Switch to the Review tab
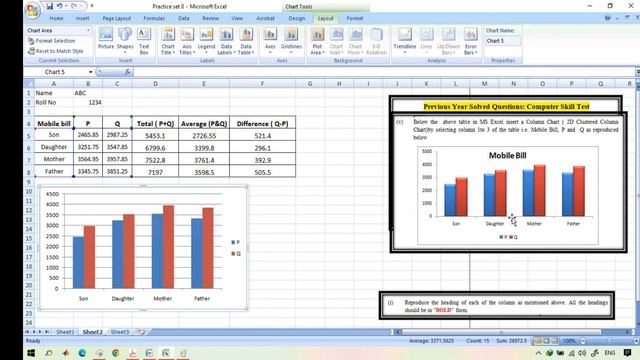Screen dimensions: 640x360 coord(211,18)
